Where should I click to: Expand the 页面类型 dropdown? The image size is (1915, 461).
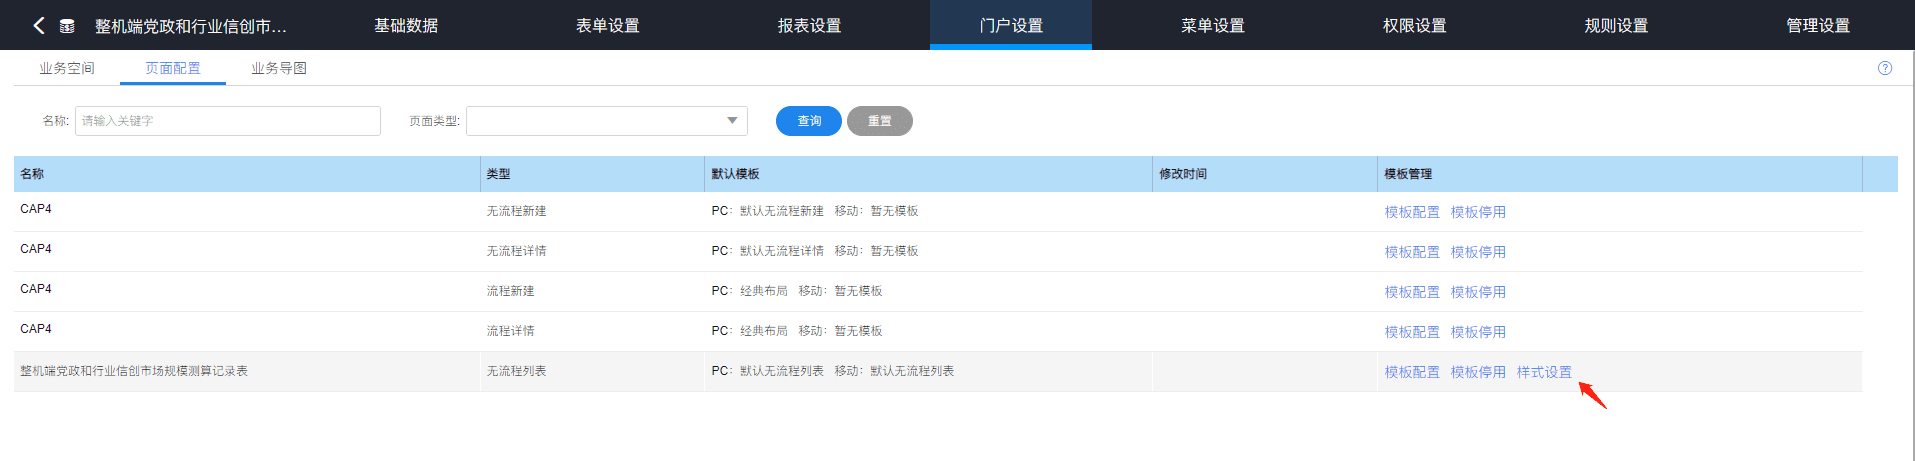pyautogui.click(x=607, y=121)
